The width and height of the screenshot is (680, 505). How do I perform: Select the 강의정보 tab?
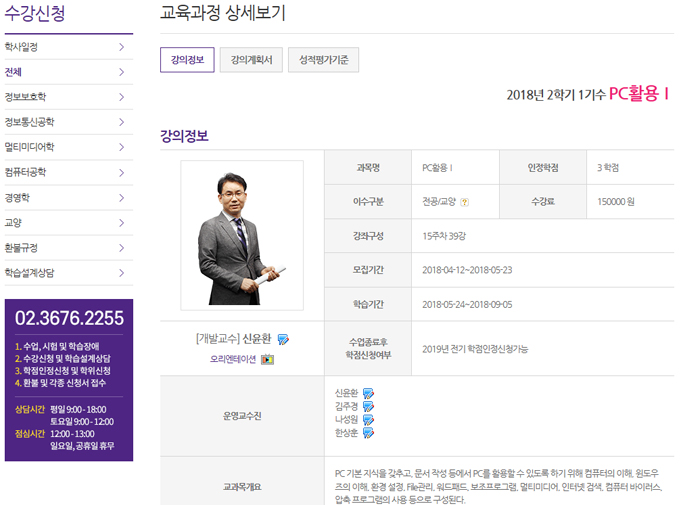(x=187, y=60)
